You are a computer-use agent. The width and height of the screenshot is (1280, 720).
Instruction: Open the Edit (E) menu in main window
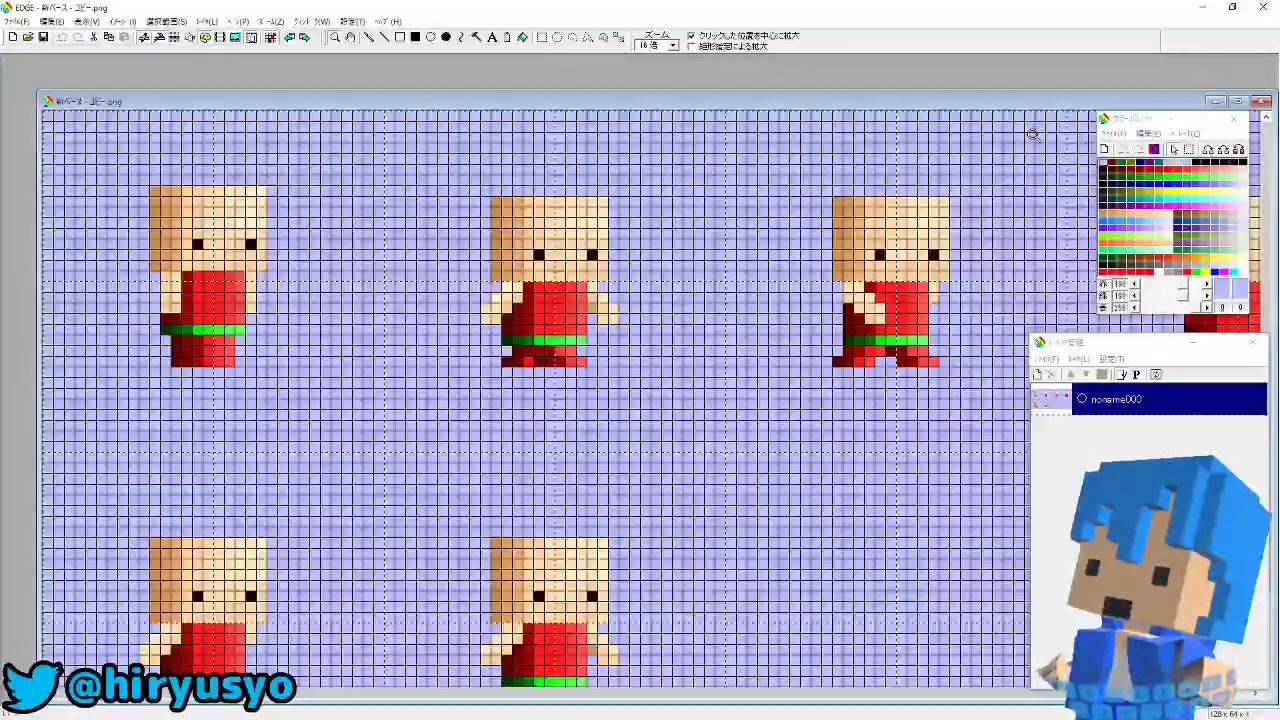click(52, 21)
